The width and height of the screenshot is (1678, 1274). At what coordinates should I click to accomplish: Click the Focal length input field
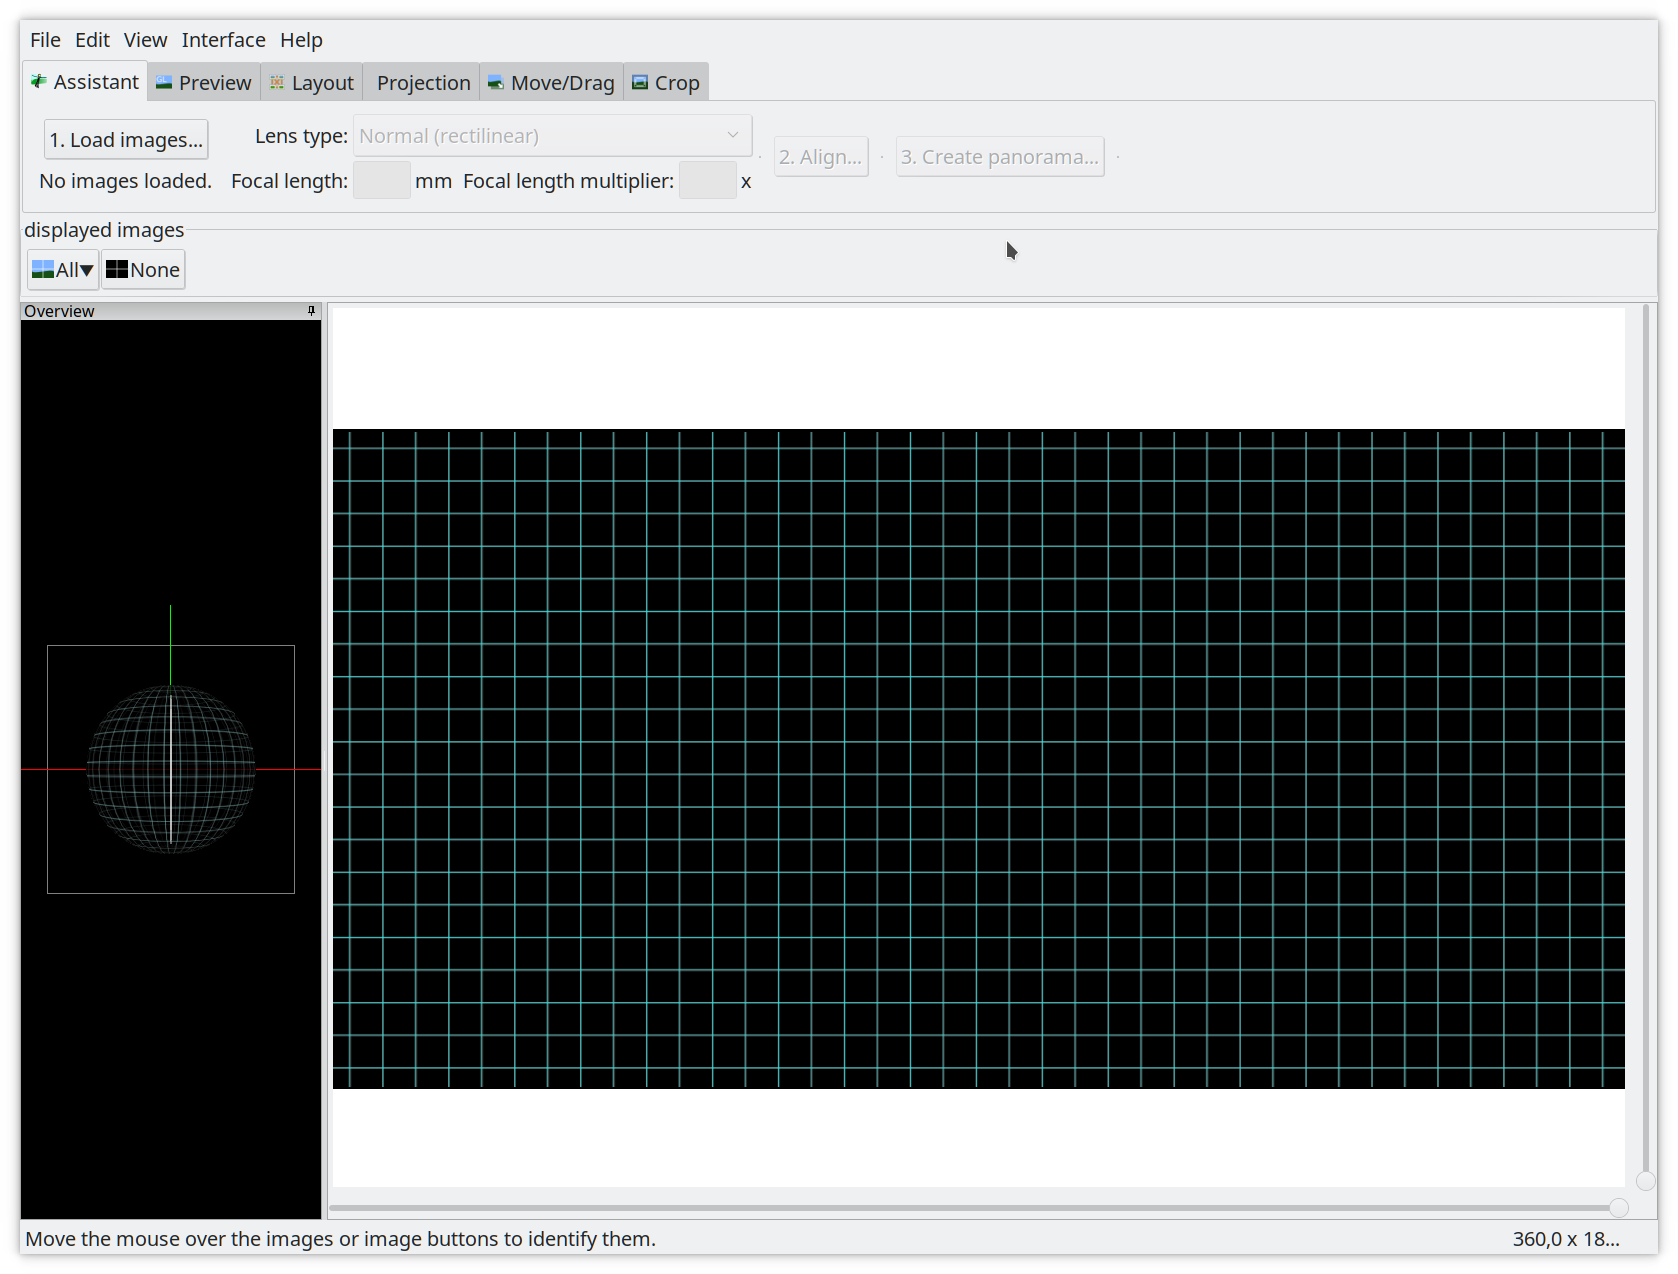382,181
